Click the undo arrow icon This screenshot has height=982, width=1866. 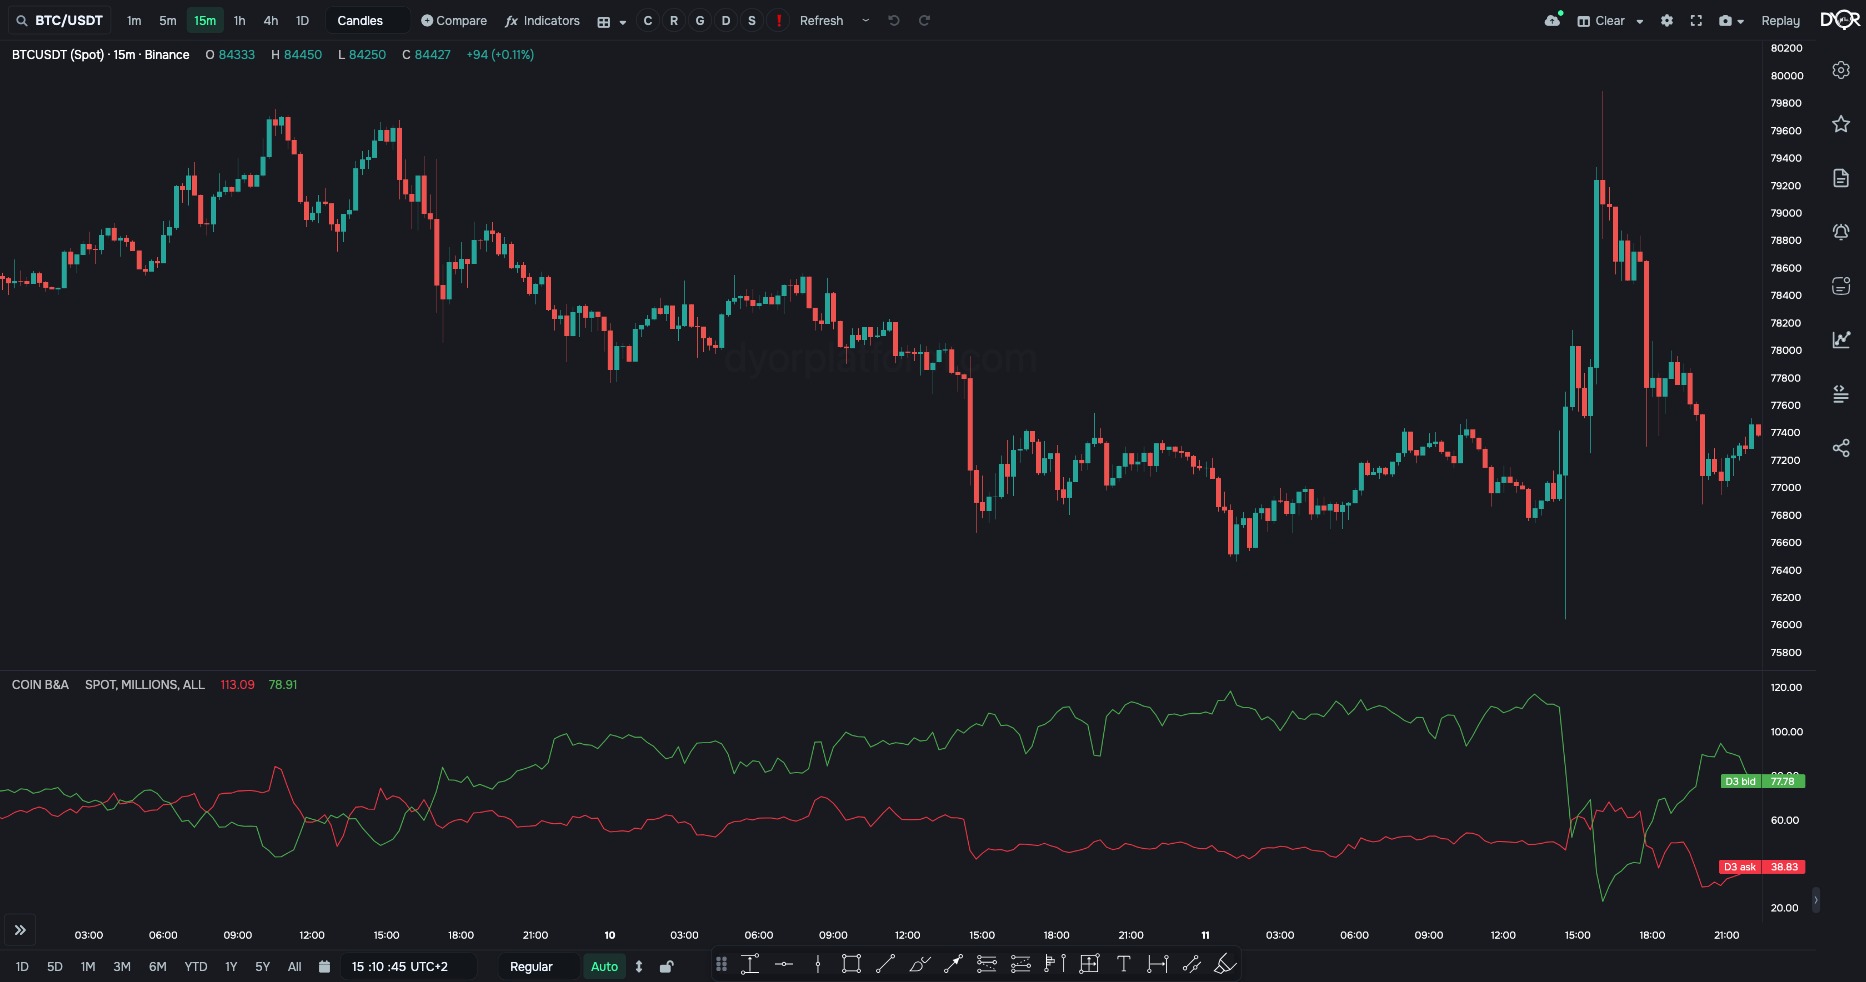click(x=894, y=21)
